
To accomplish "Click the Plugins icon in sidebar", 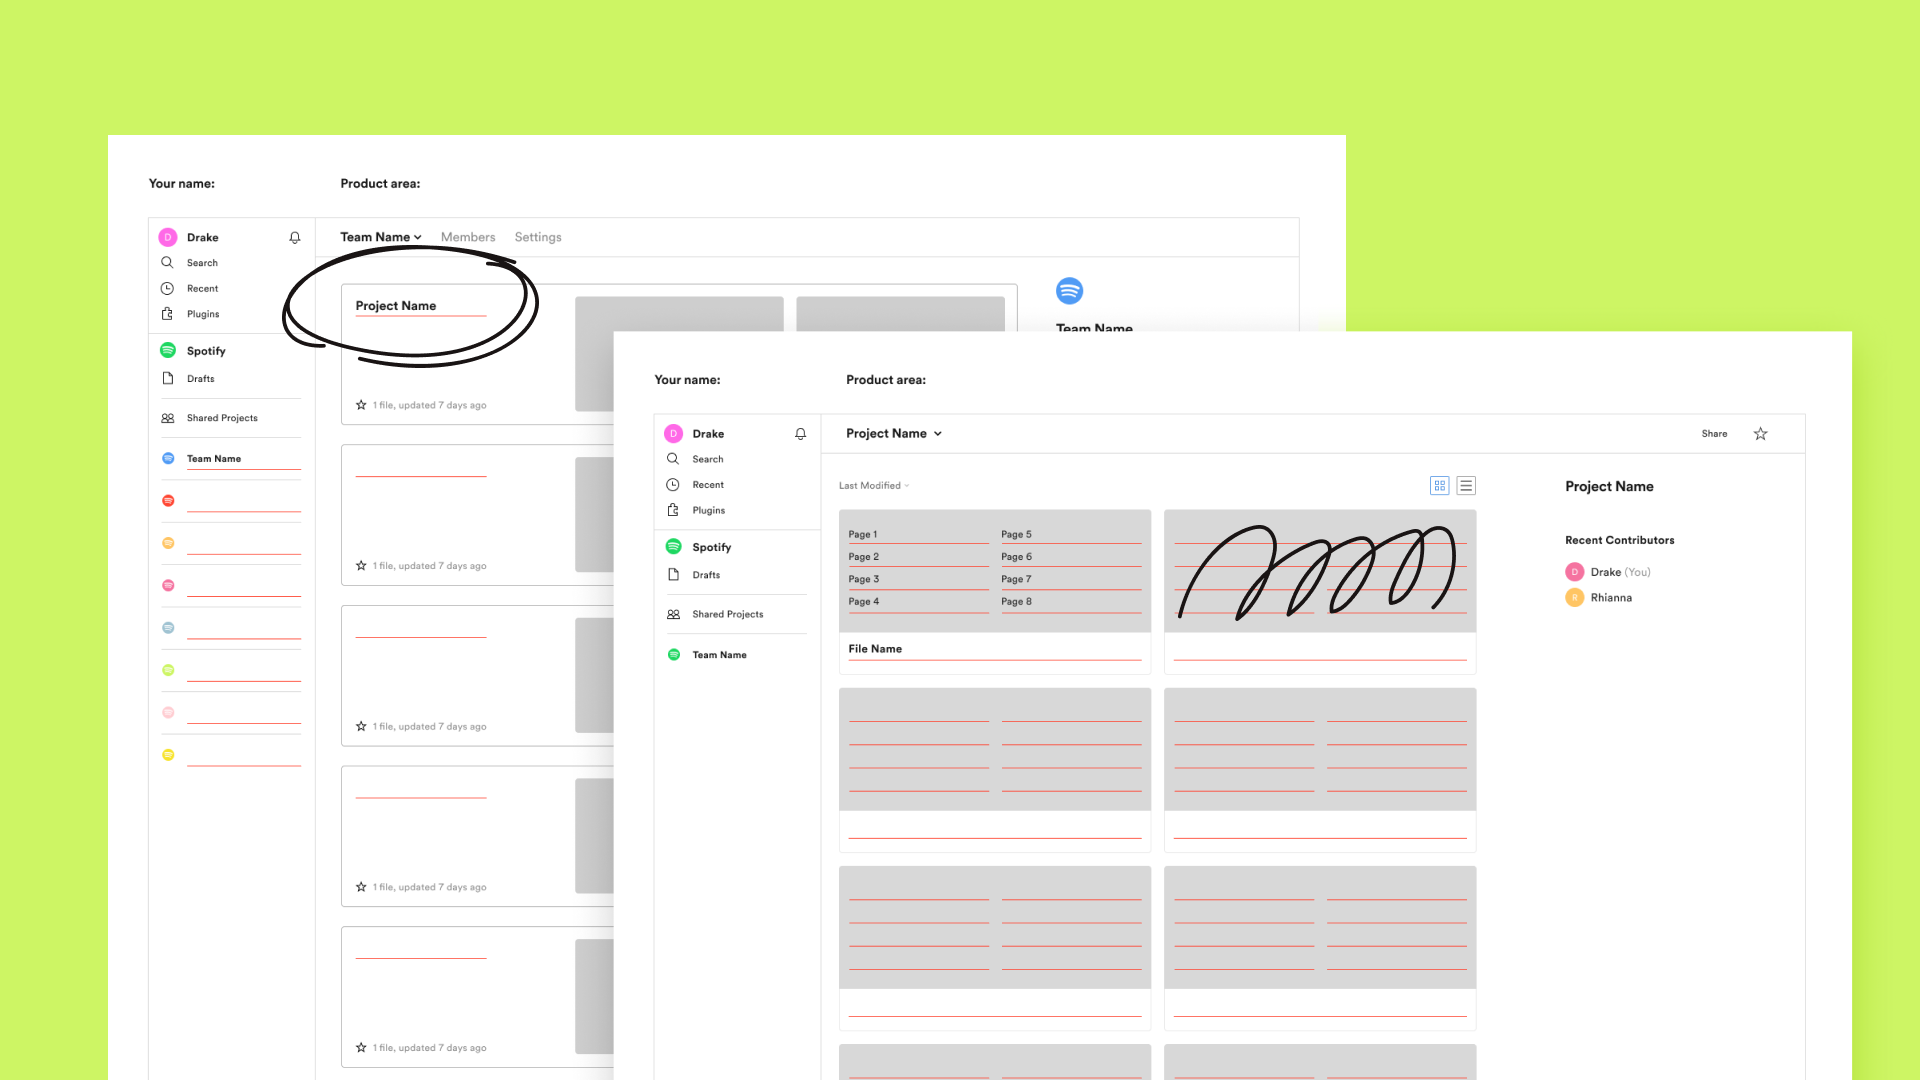I will 167,313.
